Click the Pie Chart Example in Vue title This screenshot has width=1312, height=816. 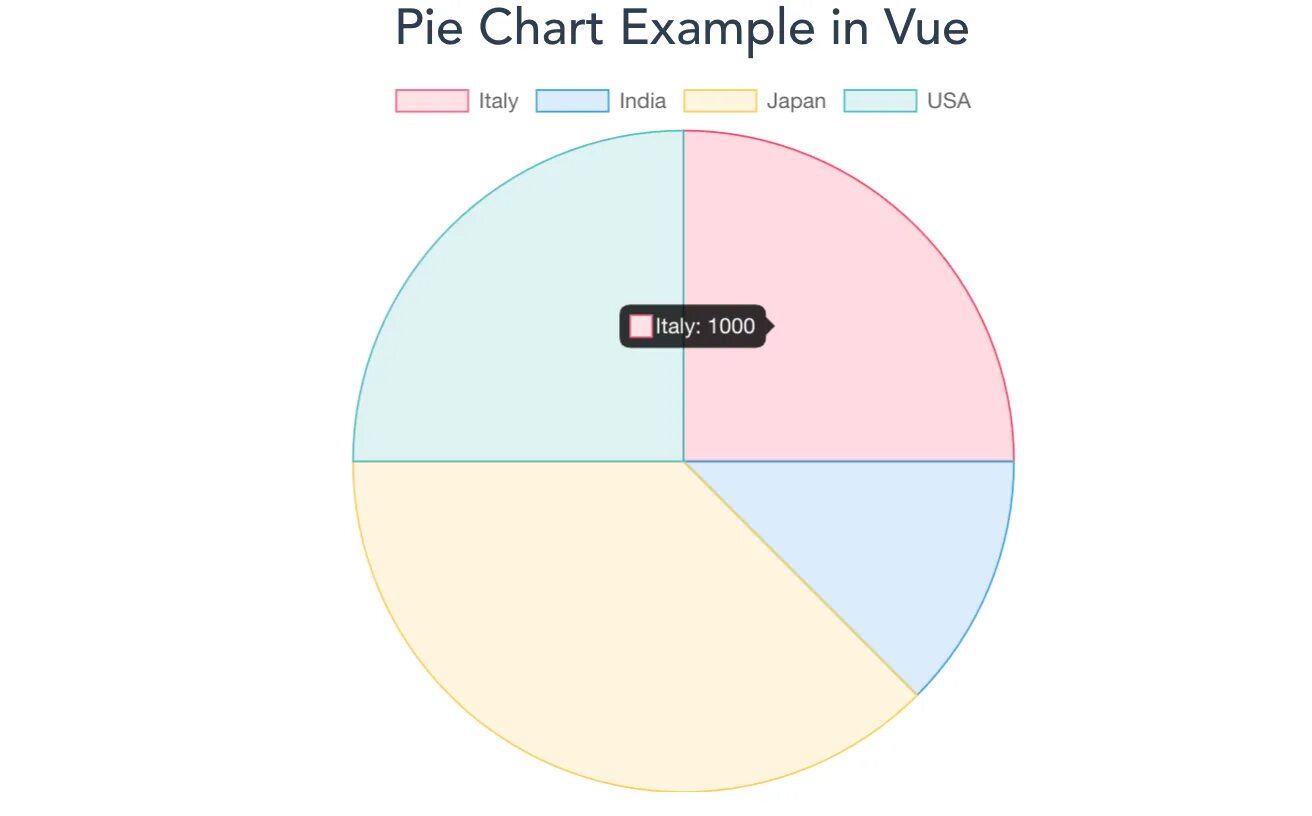pos(683,28)
